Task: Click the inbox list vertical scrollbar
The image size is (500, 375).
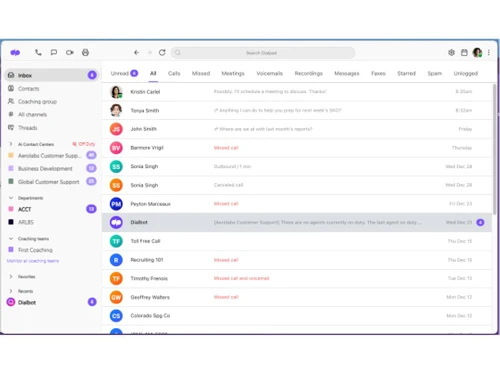Action: pyautogui.click(x=495, y=149)
